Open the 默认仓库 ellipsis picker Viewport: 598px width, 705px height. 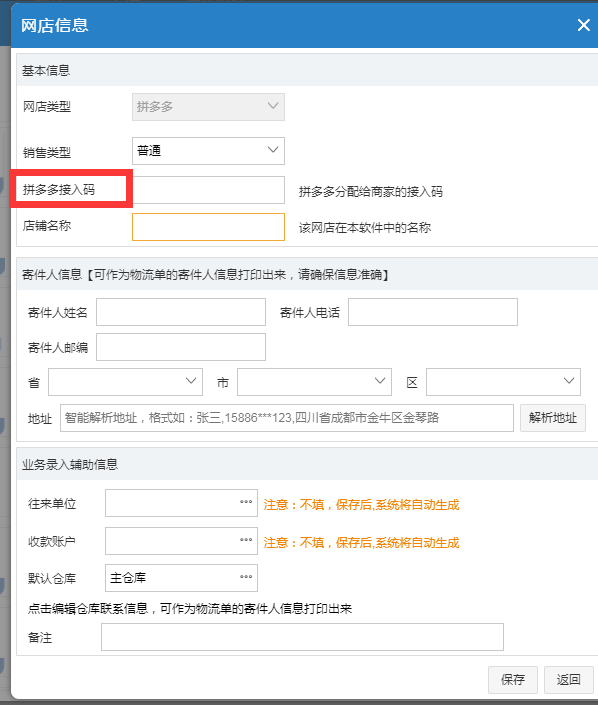pos(246,577)
